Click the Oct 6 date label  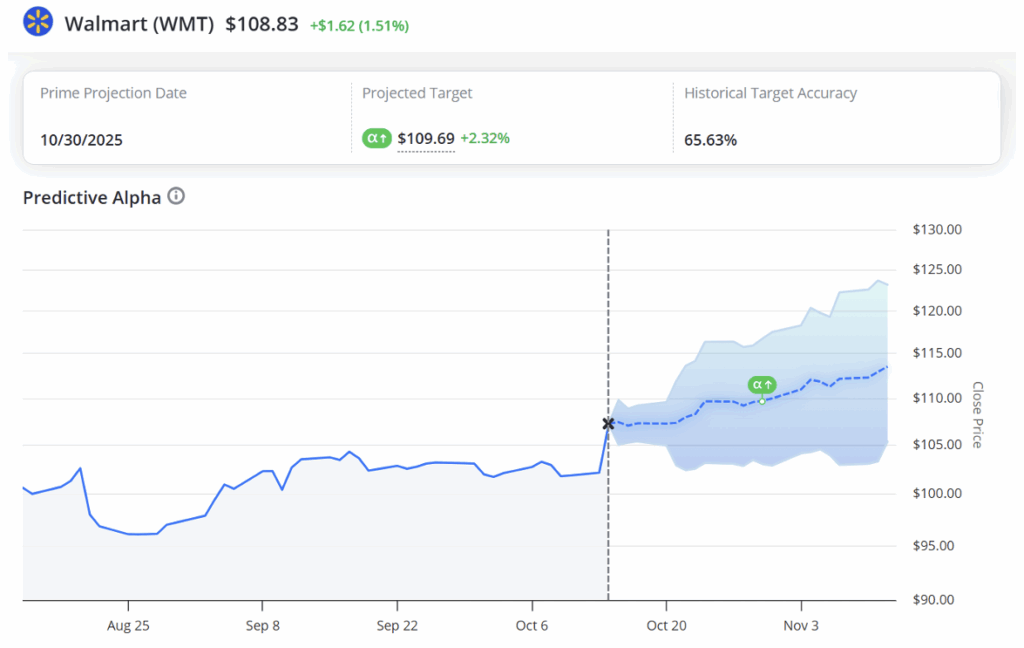(x=532, y=626)
